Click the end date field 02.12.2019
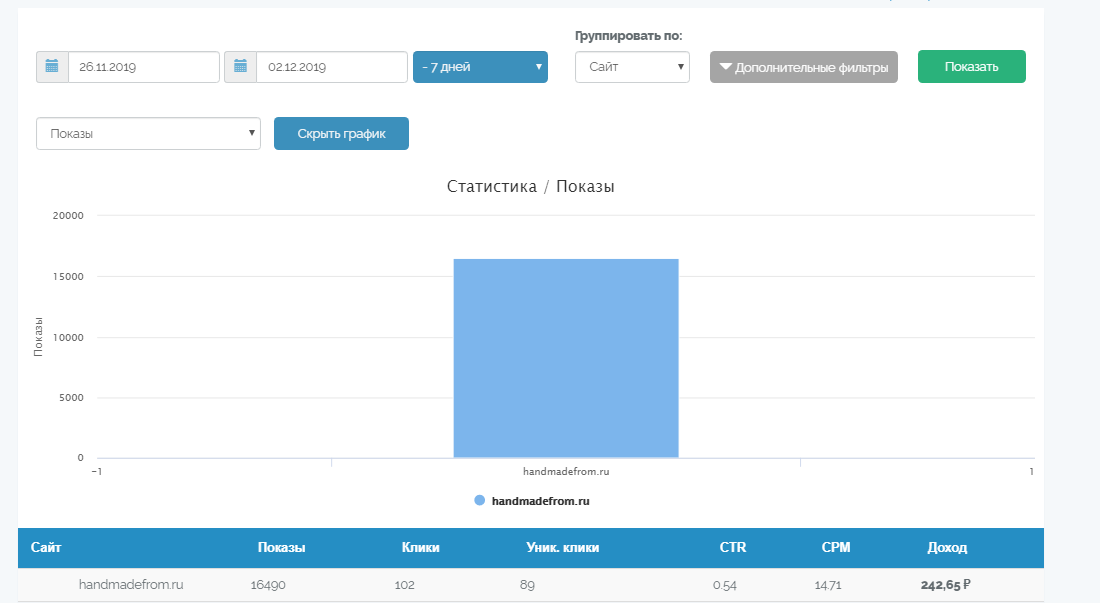Screen dimensions: 1100x603 point(332,67)
